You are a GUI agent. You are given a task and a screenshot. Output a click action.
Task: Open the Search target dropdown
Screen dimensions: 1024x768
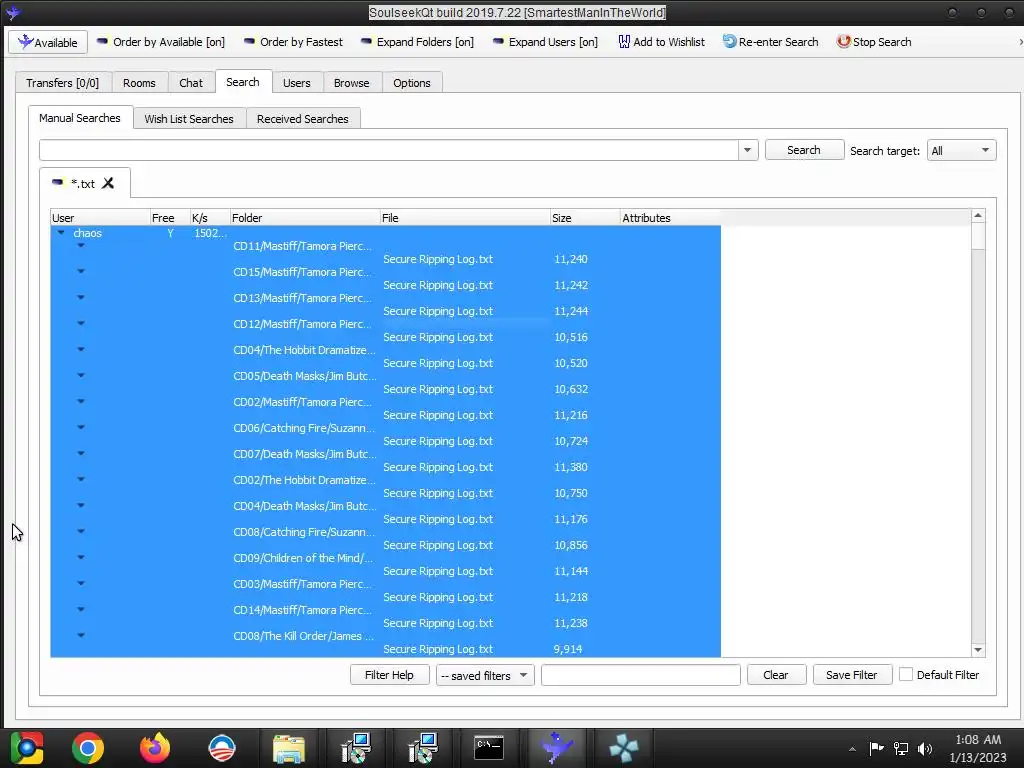tap(961, 151)
